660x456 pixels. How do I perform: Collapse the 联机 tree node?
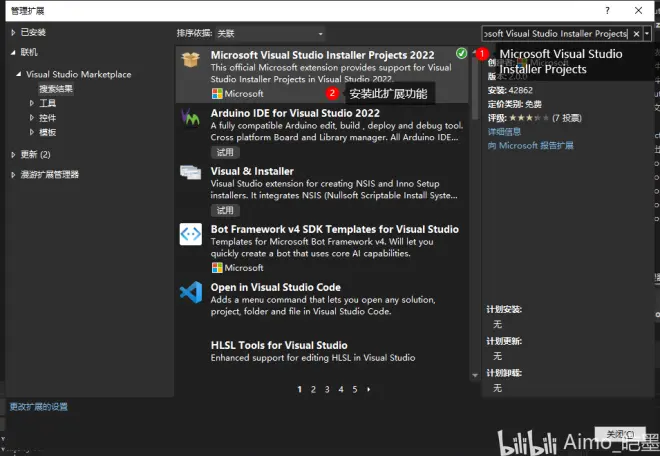13,52
